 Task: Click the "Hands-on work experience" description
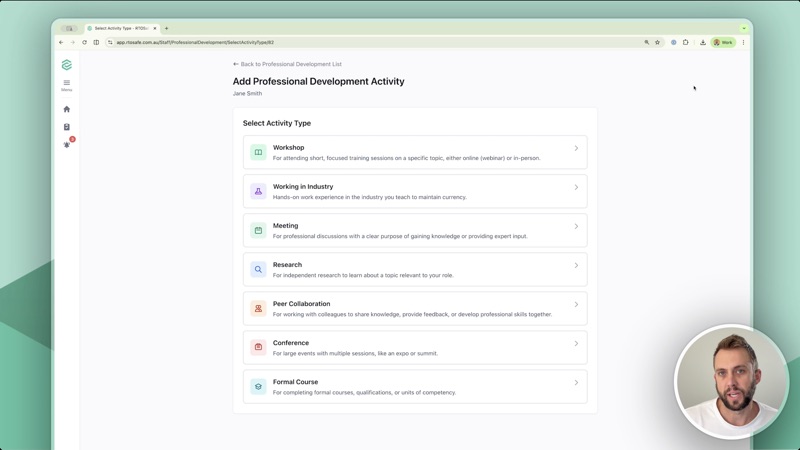click(369, 197)
